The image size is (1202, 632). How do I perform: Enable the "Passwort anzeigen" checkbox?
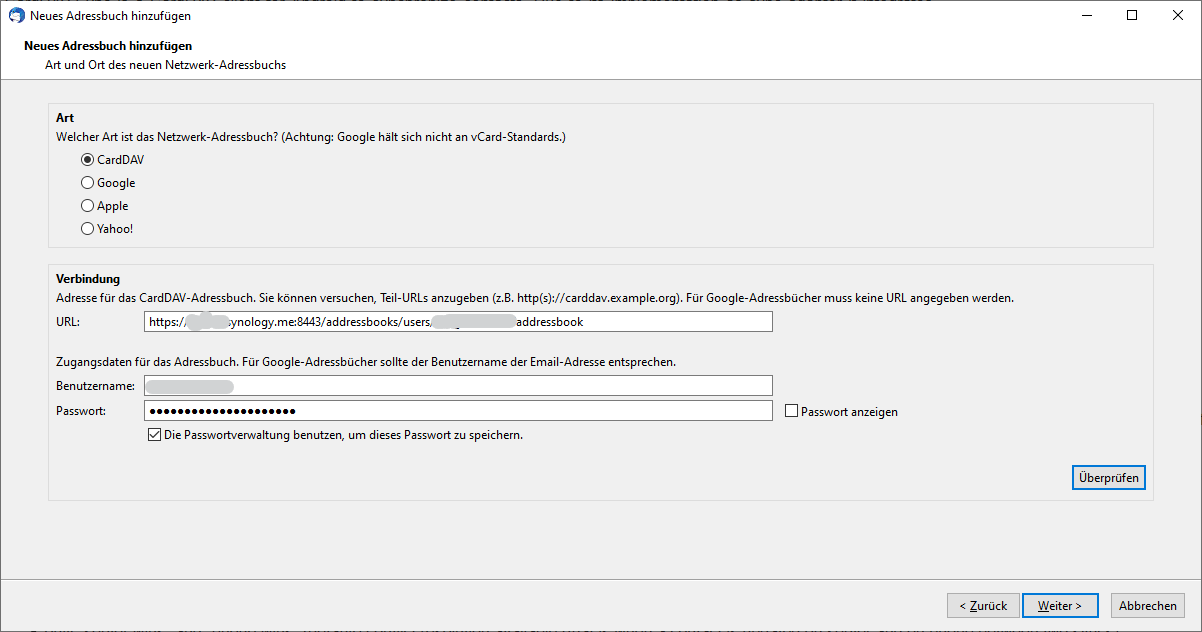click(790, 410)
